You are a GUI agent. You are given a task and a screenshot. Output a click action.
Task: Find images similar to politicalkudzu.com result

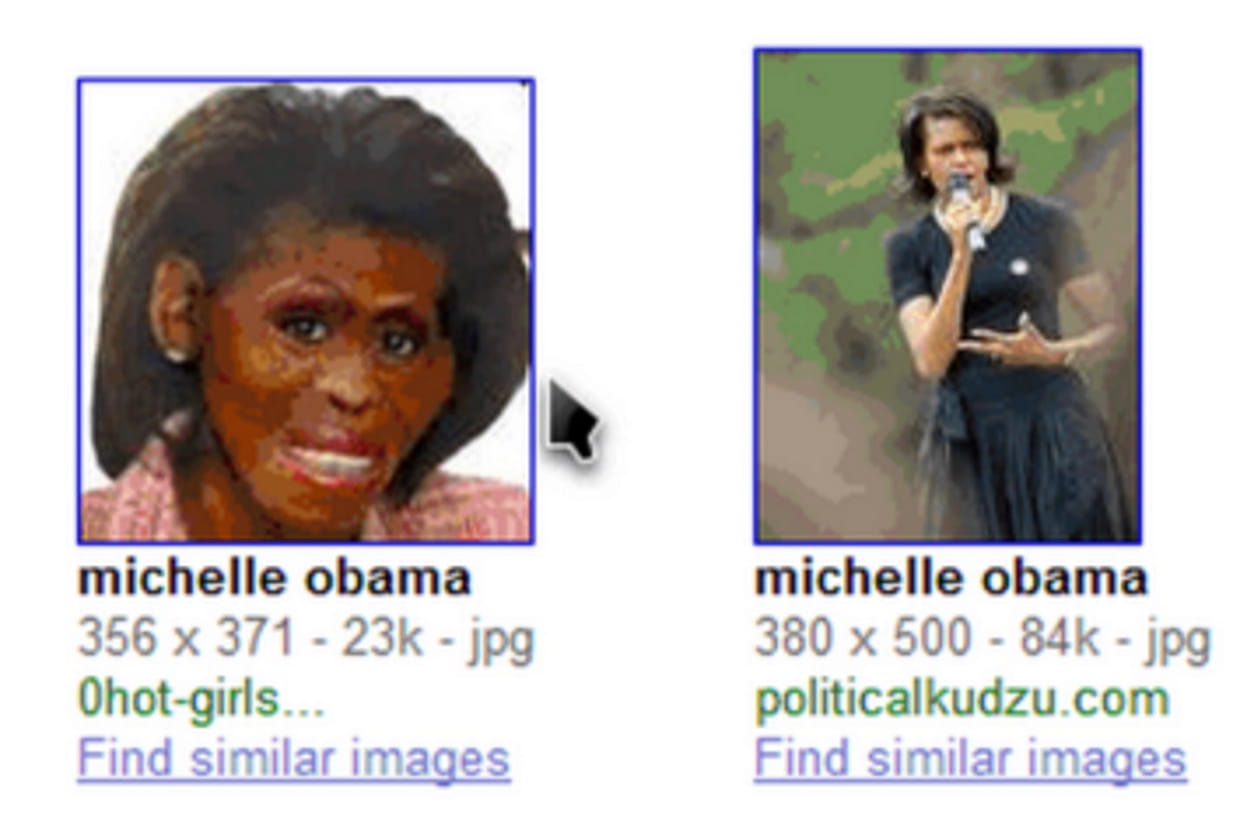point(970,759)
